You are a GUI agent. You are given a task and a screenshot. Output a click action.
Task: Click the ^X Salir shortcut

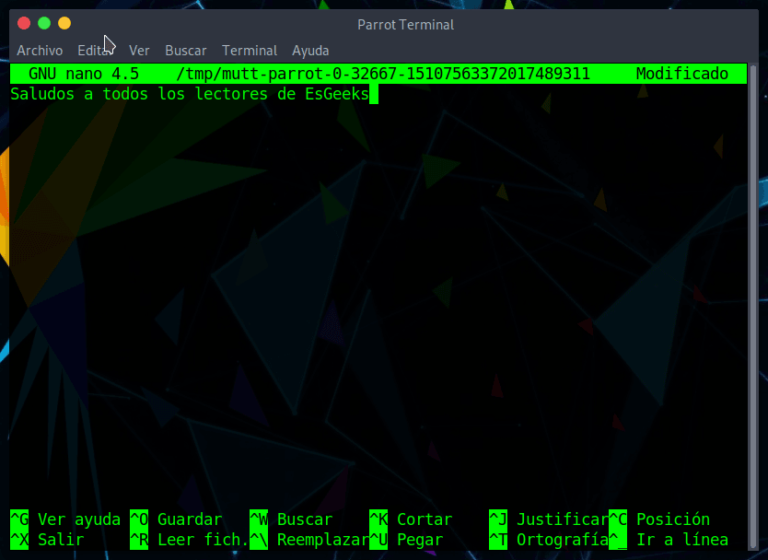[x=47, y=539]
